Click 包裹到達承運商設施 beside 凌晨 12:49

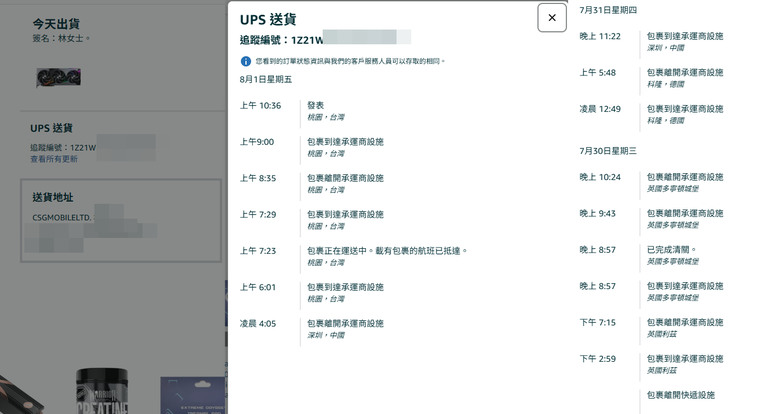click(x=685, y=109)
